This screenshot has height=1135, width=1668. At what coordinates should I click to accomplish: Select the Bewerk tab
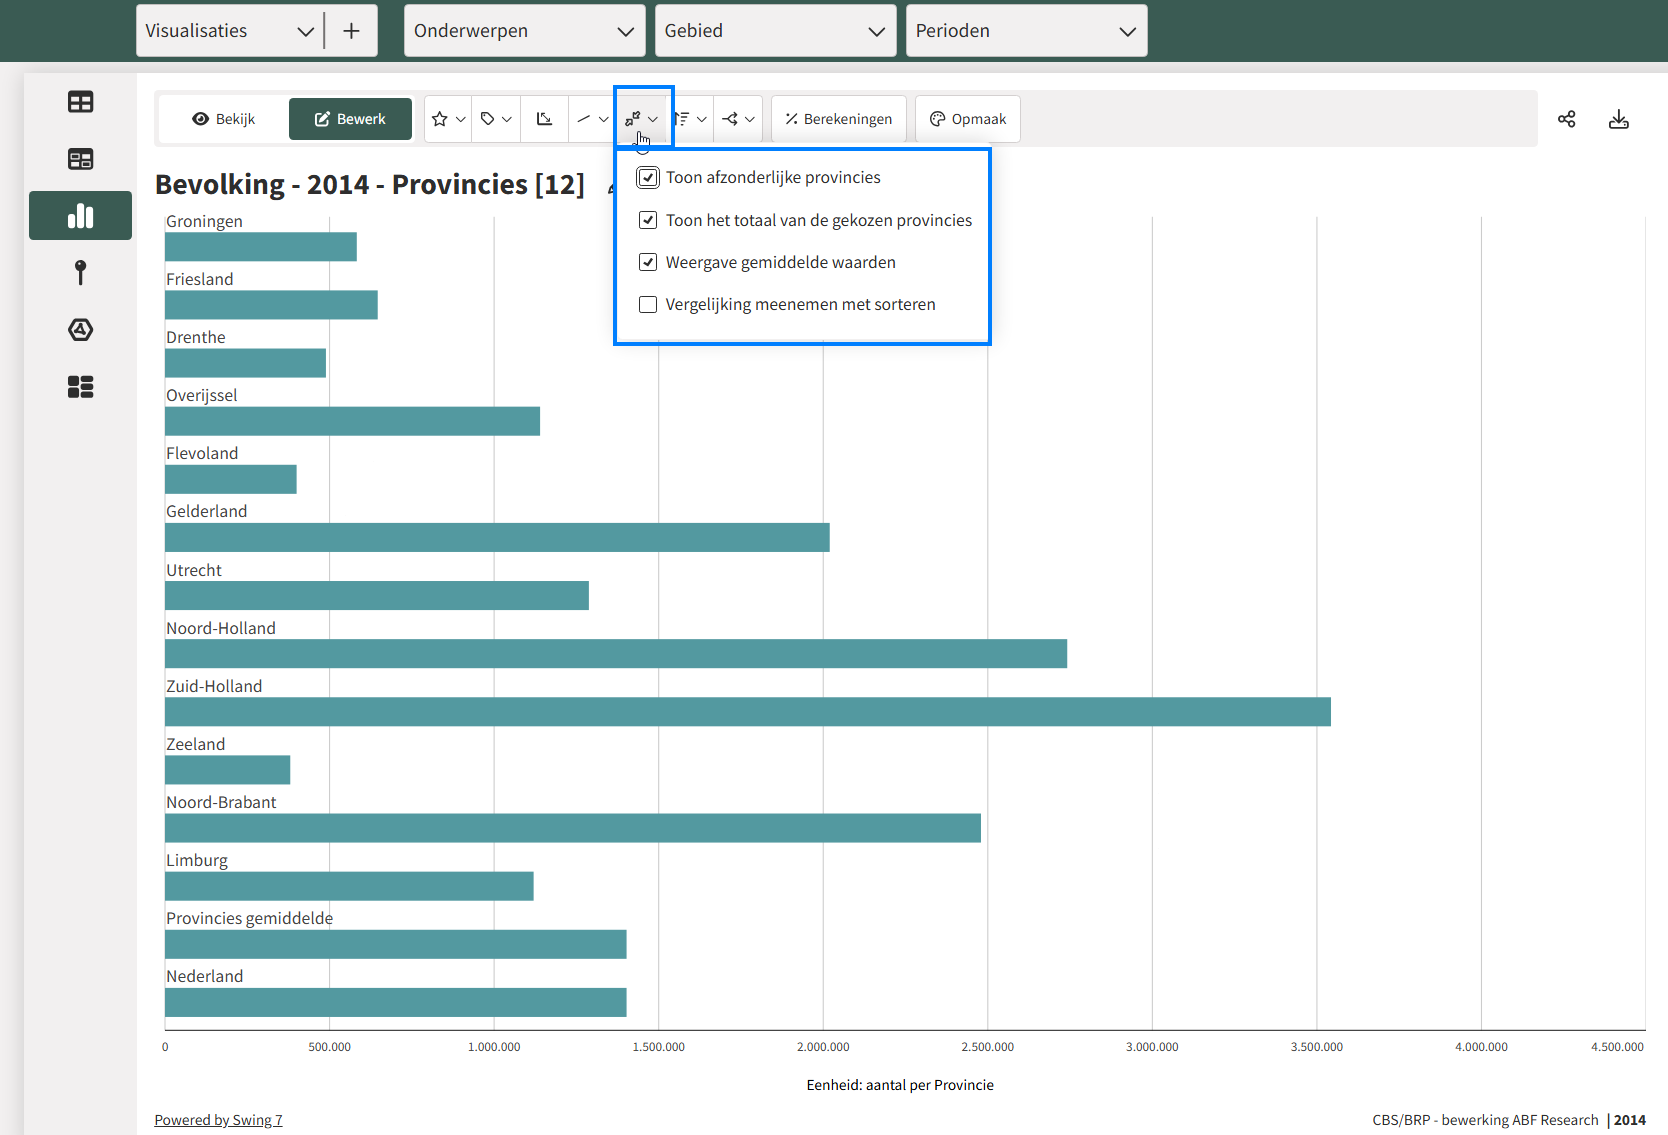point(350,119)
